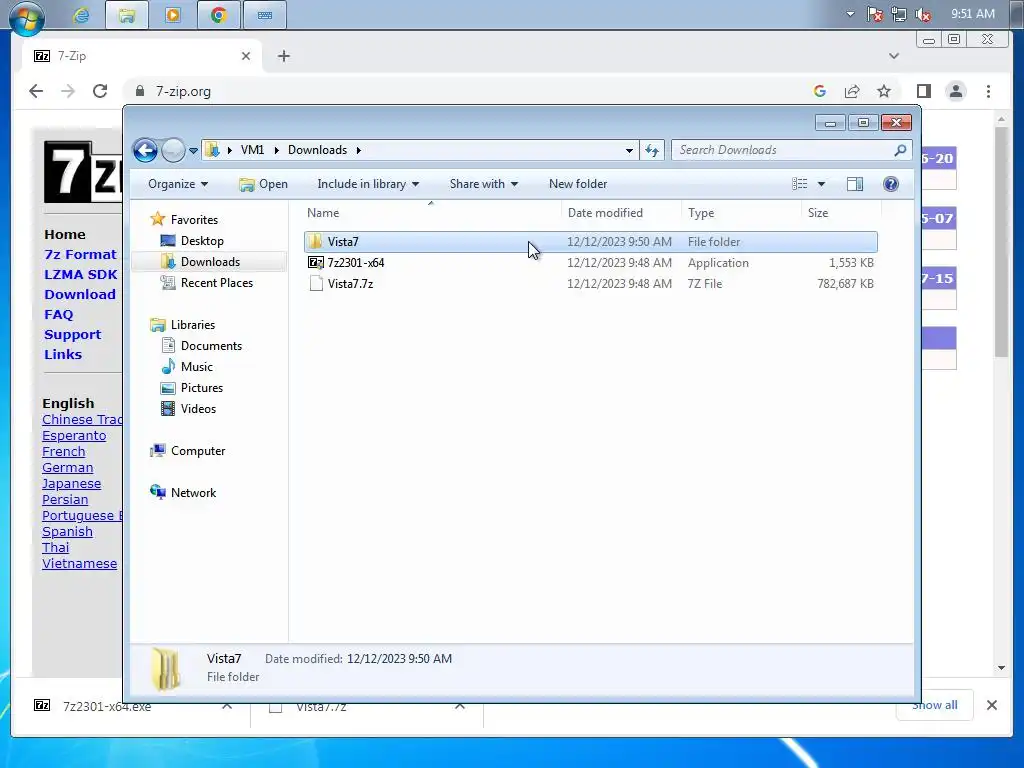Select Computer in navigation pane
The image size is (1024, 768).
point(198,451)
